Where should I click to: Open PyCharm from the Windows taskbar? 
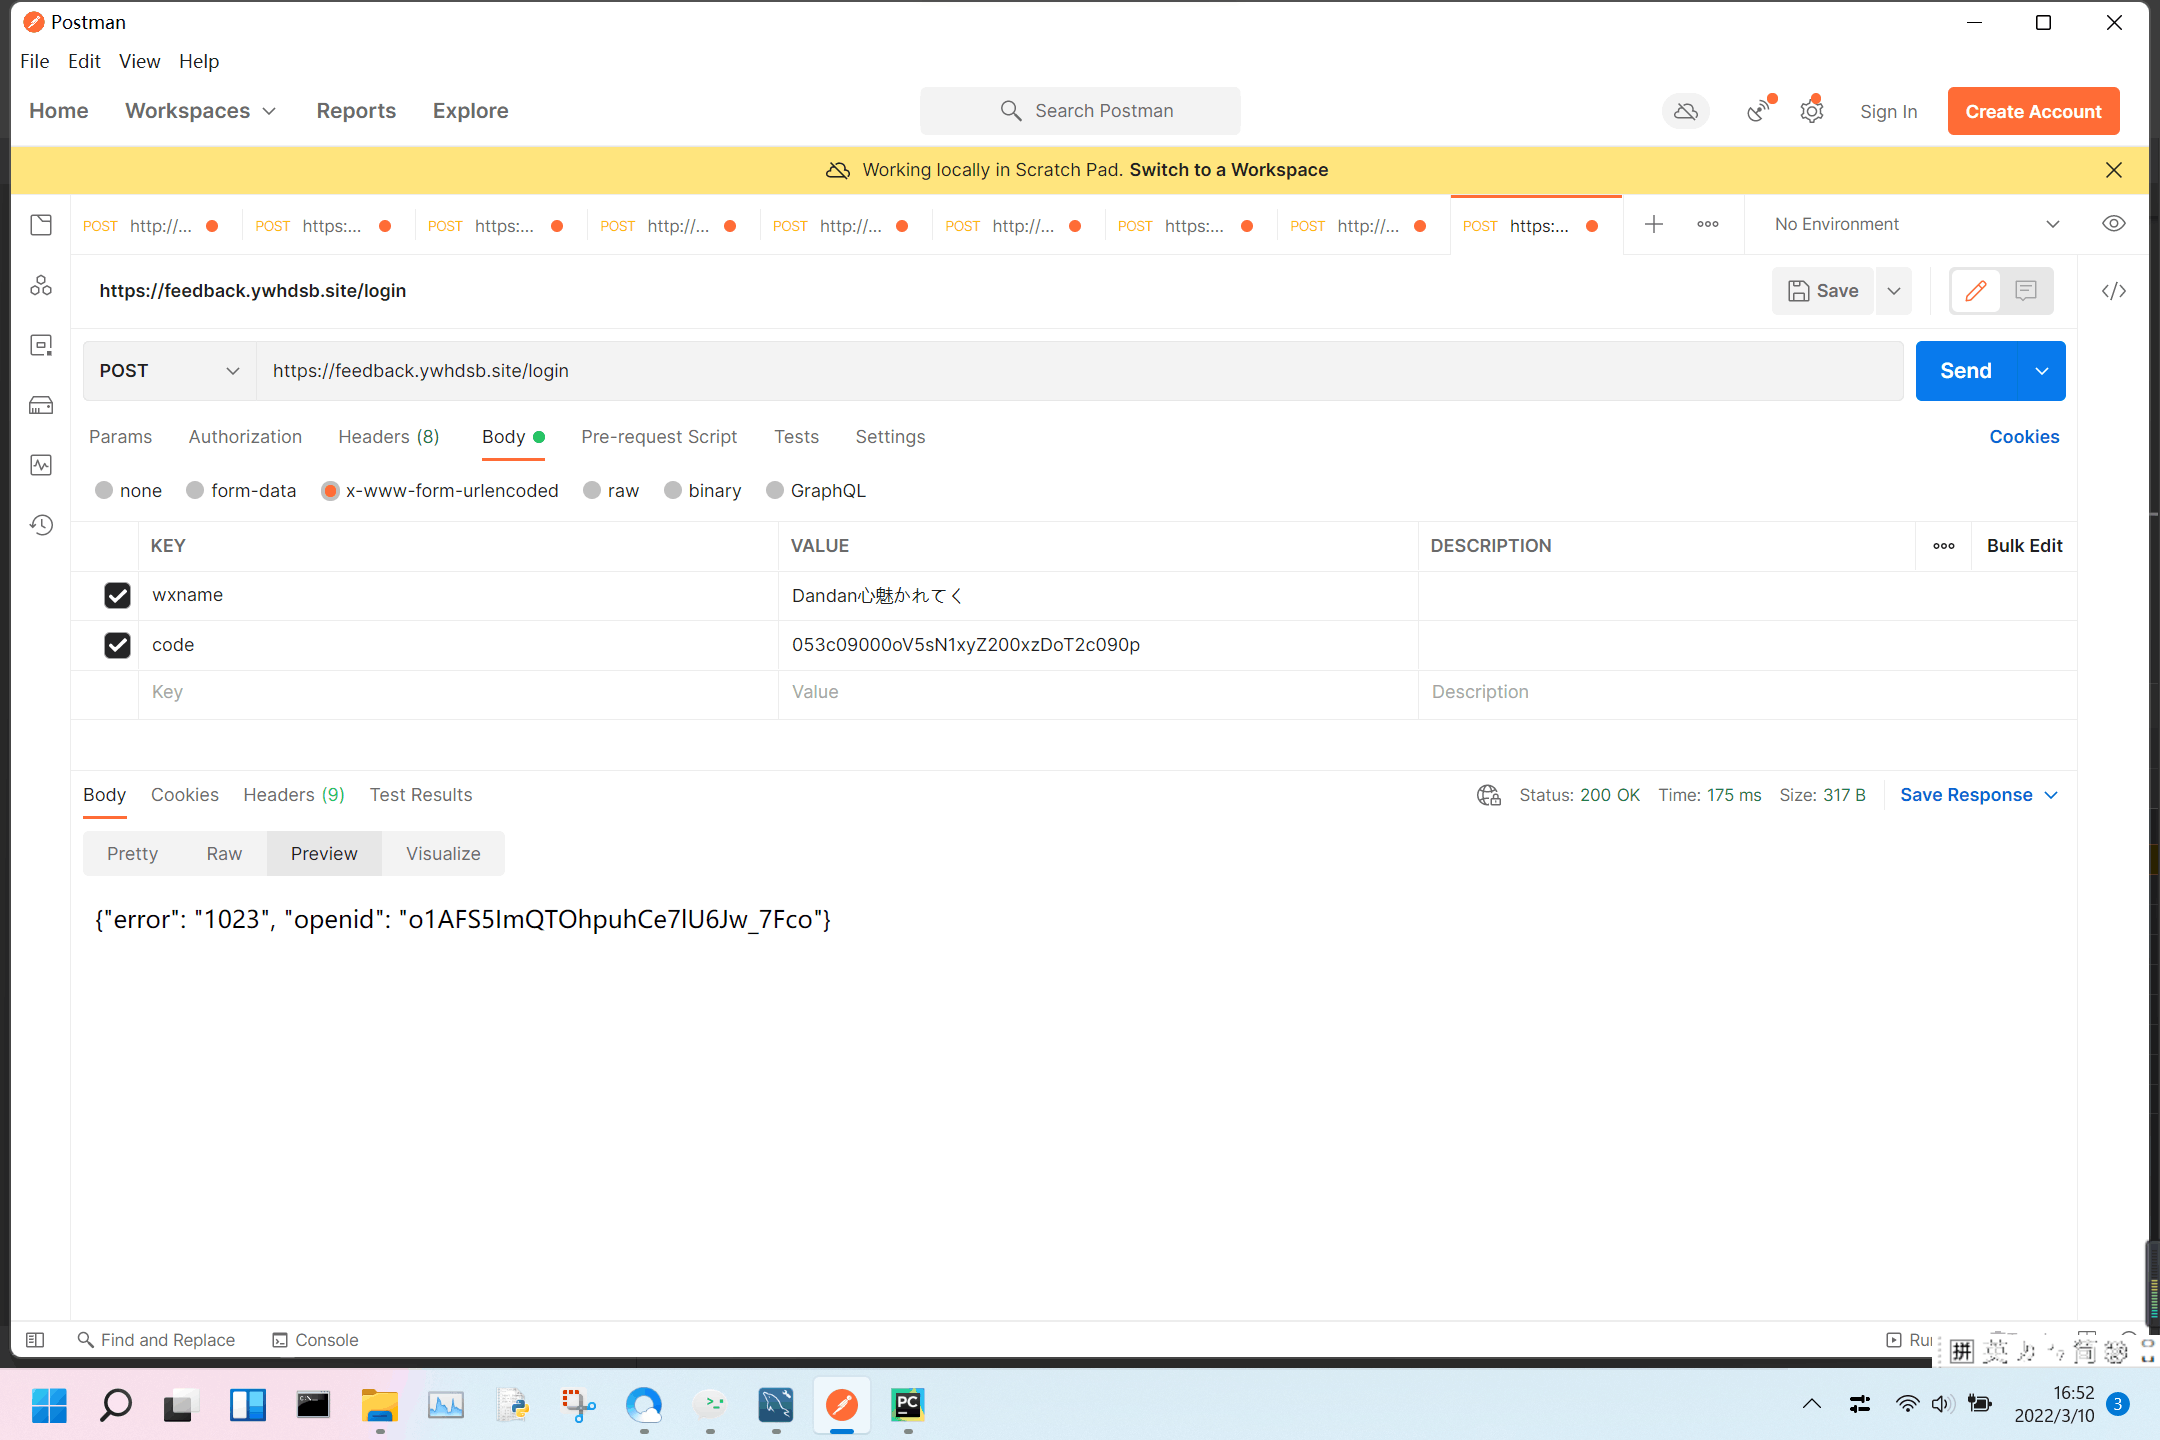click(x=908, y=1405)
